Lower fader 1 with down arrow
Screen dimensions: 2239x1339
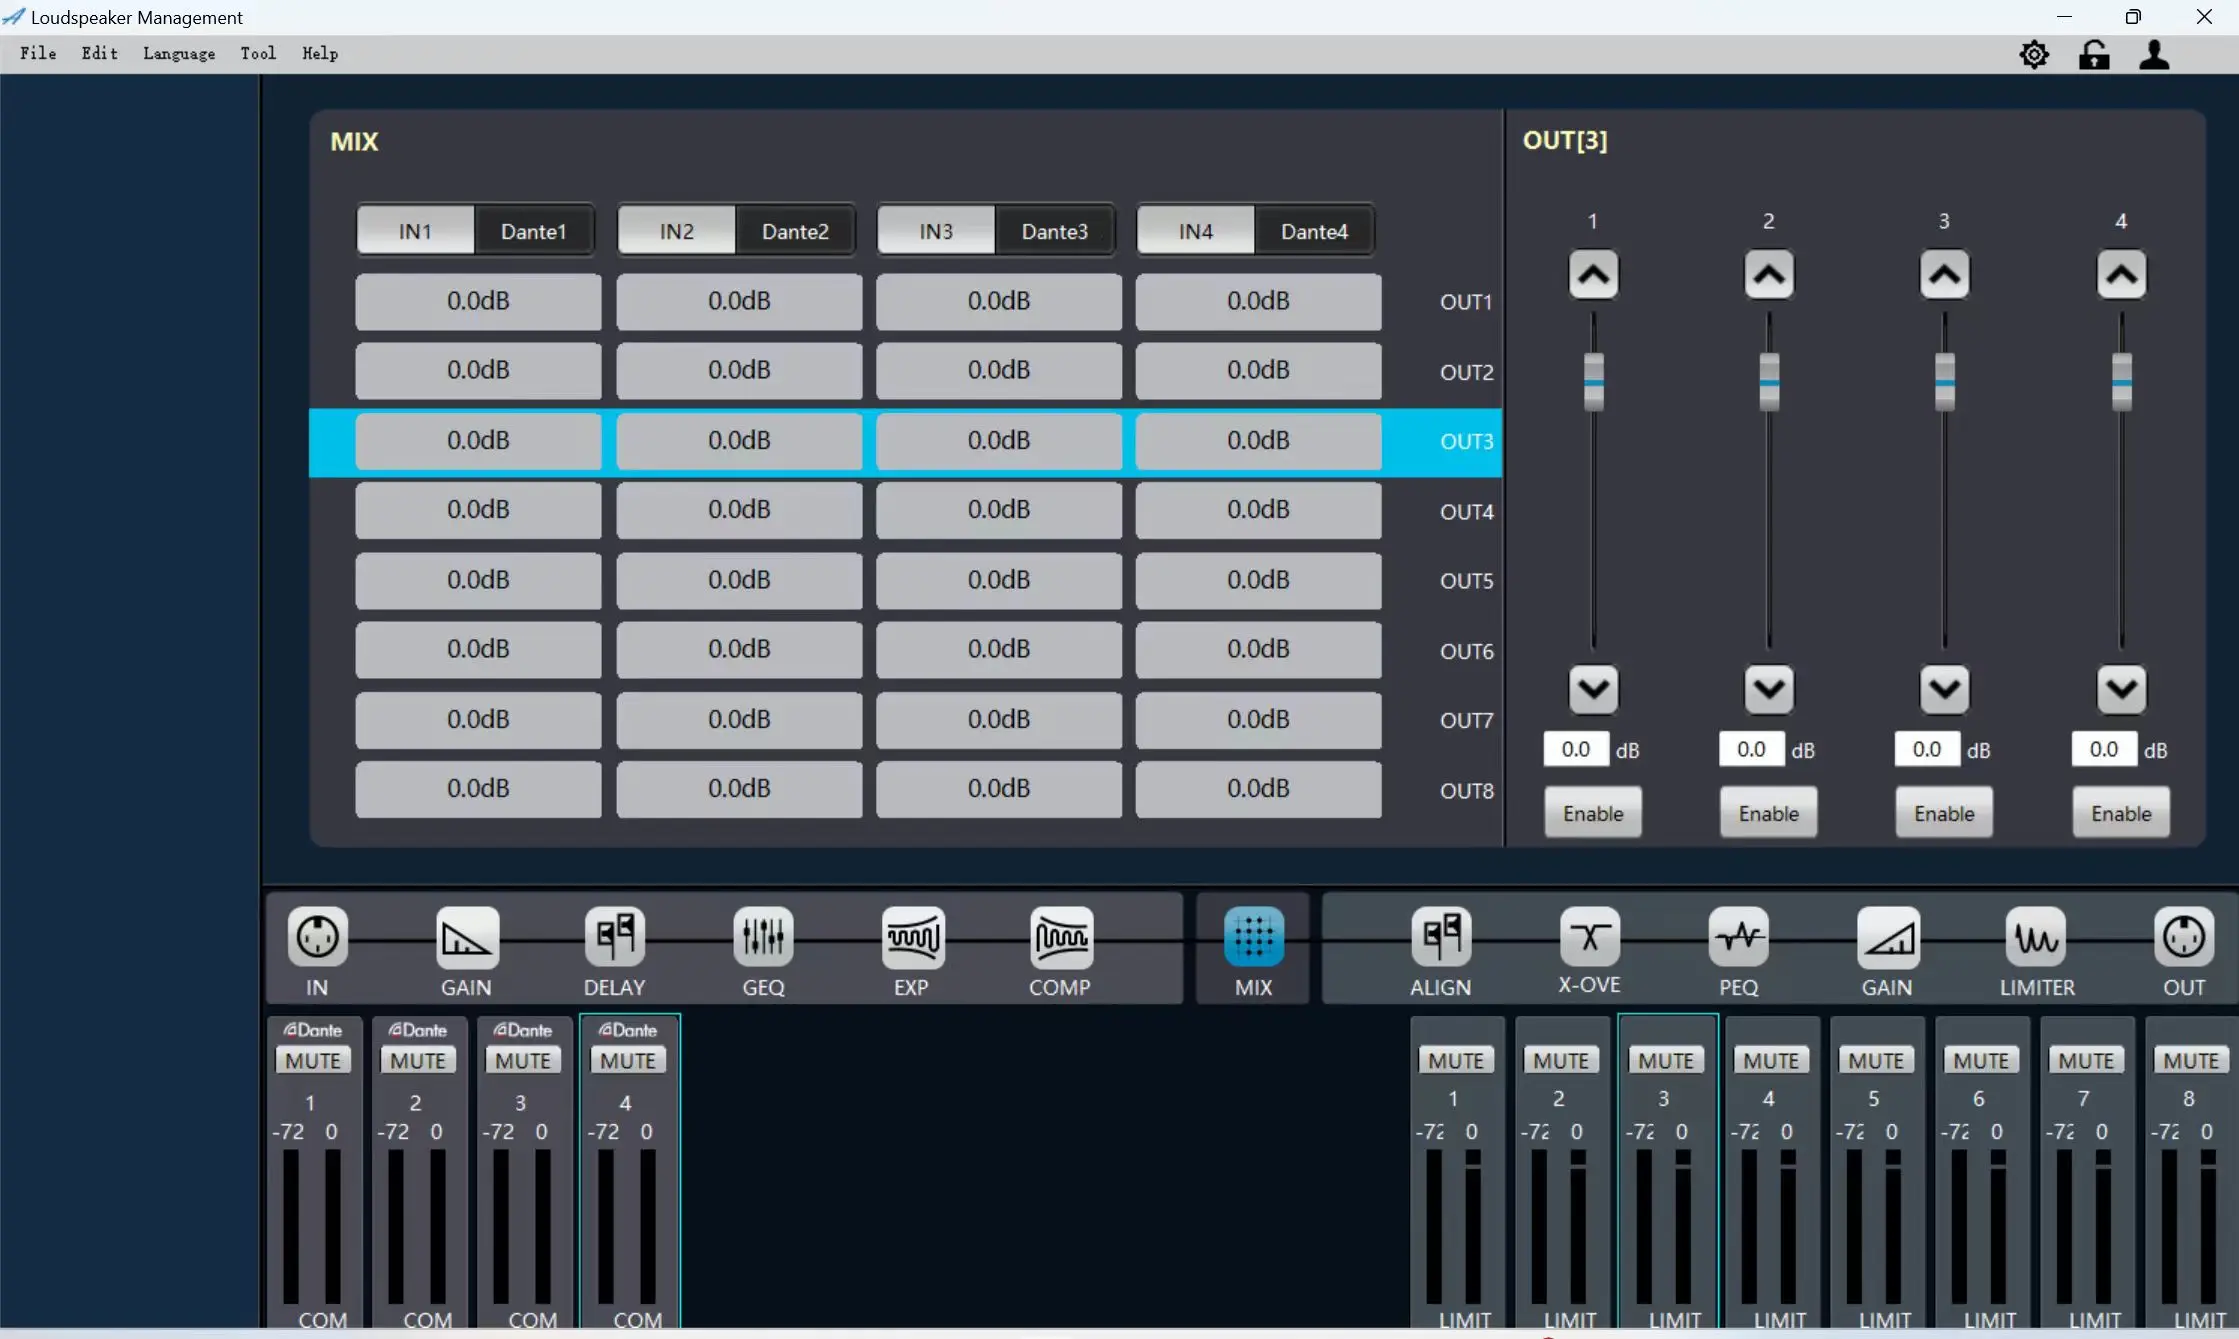point(1593,689)
